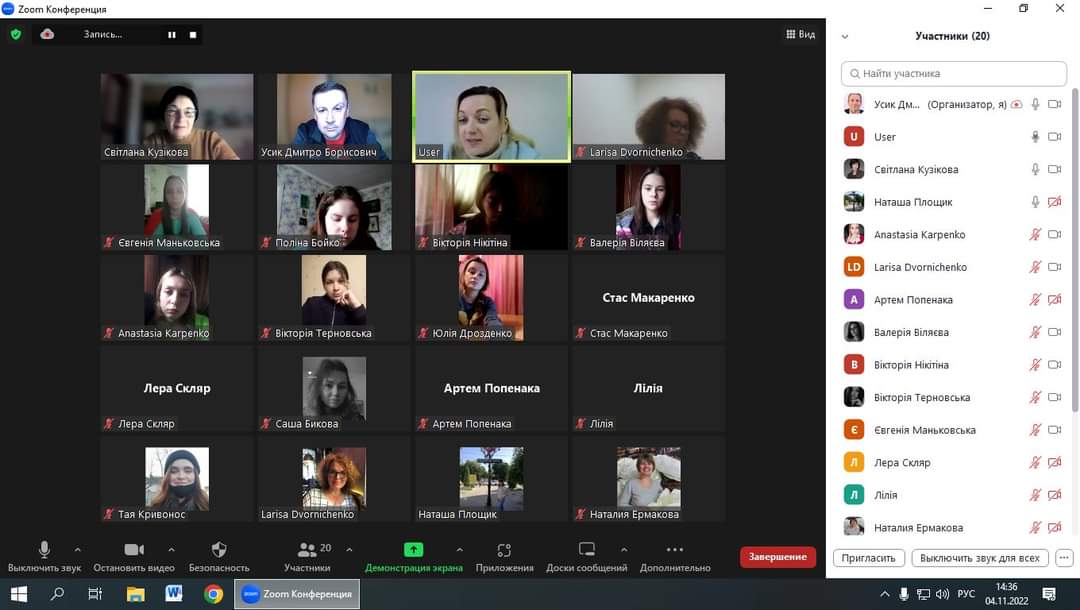
Task: Click the Share Screen green icon
Action: point(413,550)
